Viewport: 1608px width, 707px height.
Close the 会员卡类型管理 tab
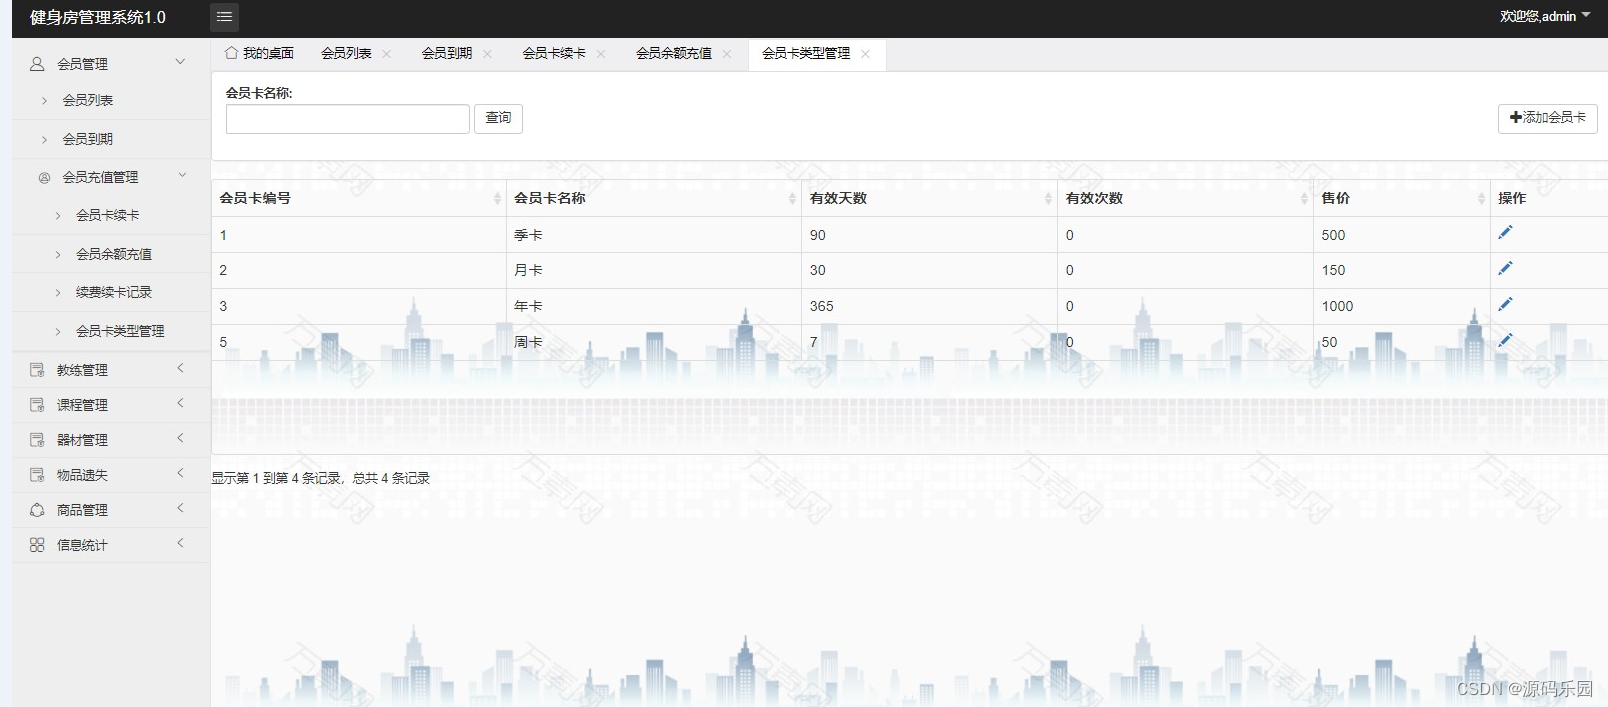(x=865, y=54)
